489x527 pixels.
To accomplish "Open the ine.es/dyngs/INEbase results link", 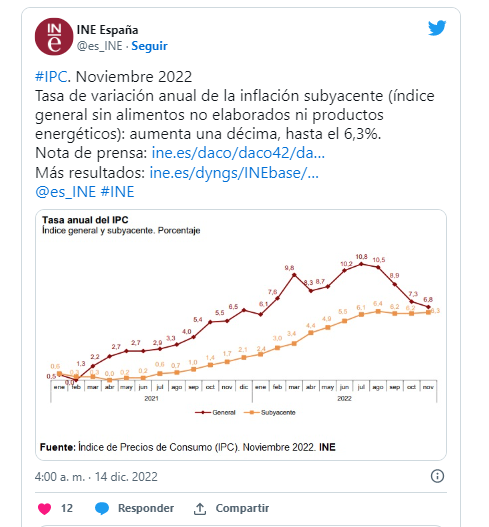I will pyautogui.click(x=234, y=173).
